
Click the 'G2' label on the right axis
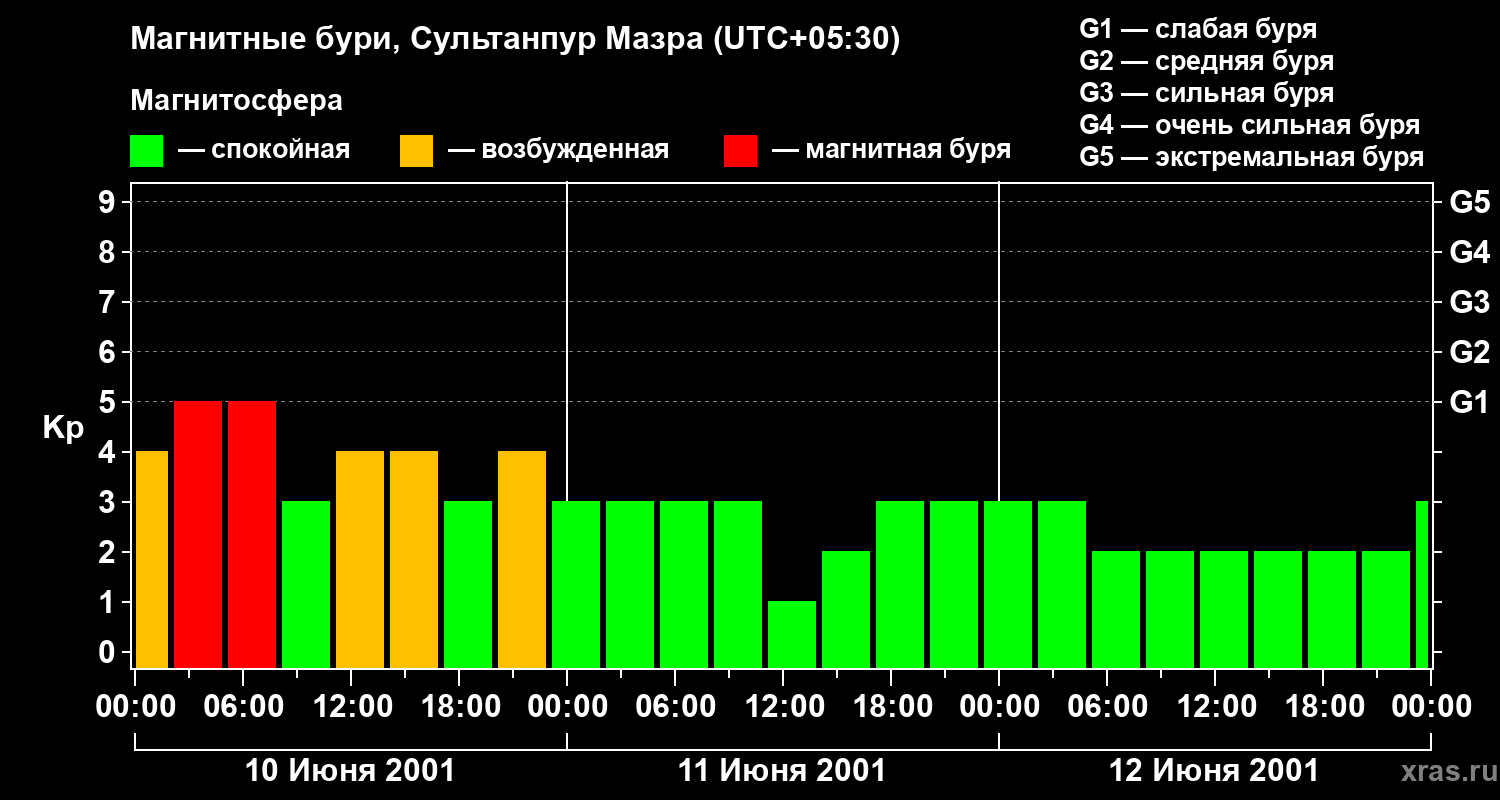[1469, 352]
